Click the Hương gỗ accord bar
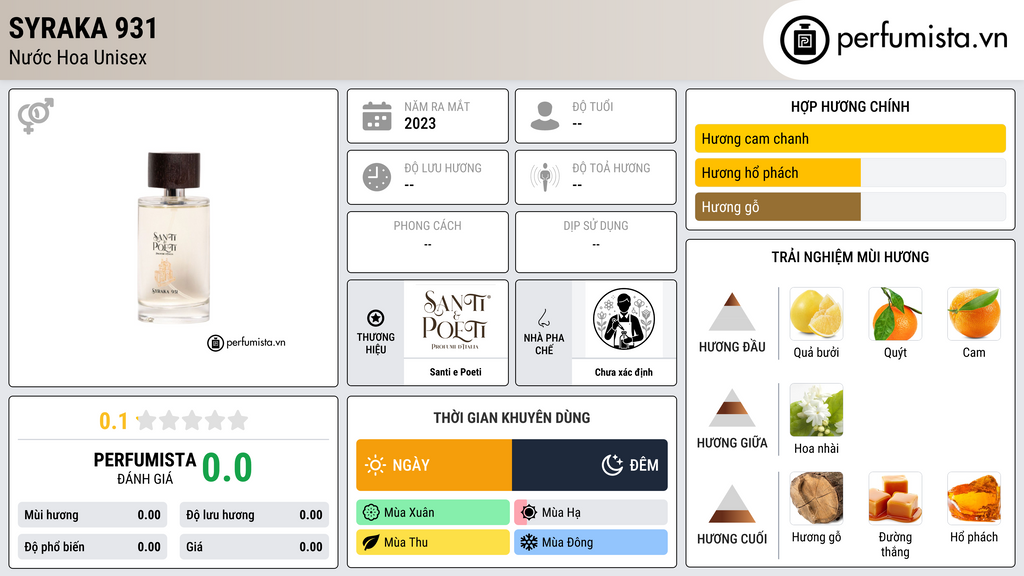The width and height of the screenshot is (1024, 576). [850, 207]
